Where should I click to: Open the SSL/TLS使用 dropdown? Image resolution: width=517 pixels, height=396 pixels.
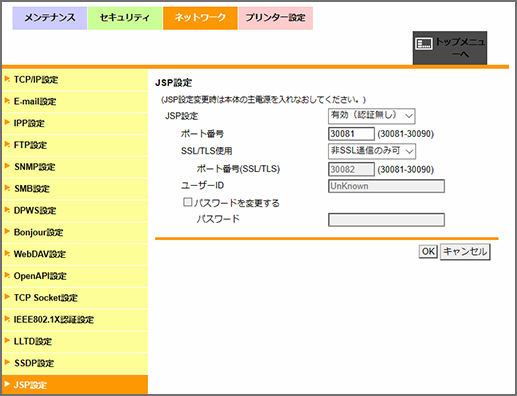point(372,151)
